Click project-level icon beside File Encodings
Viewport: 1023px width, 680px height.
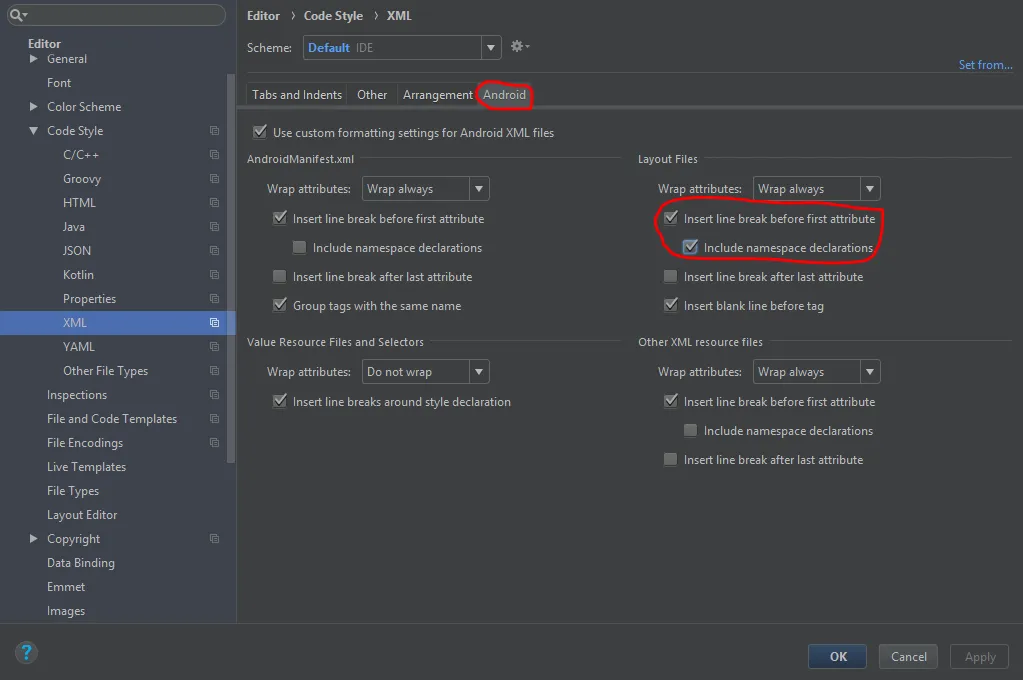[x=214, y=442]
